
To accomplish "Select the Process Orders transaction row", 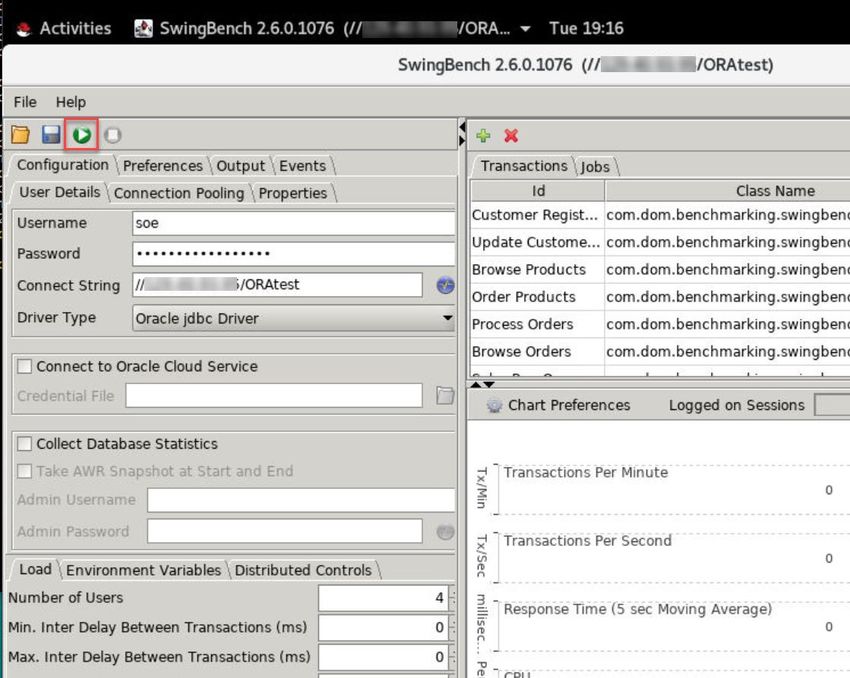I will pyautogui.click(x=660, y=324).
